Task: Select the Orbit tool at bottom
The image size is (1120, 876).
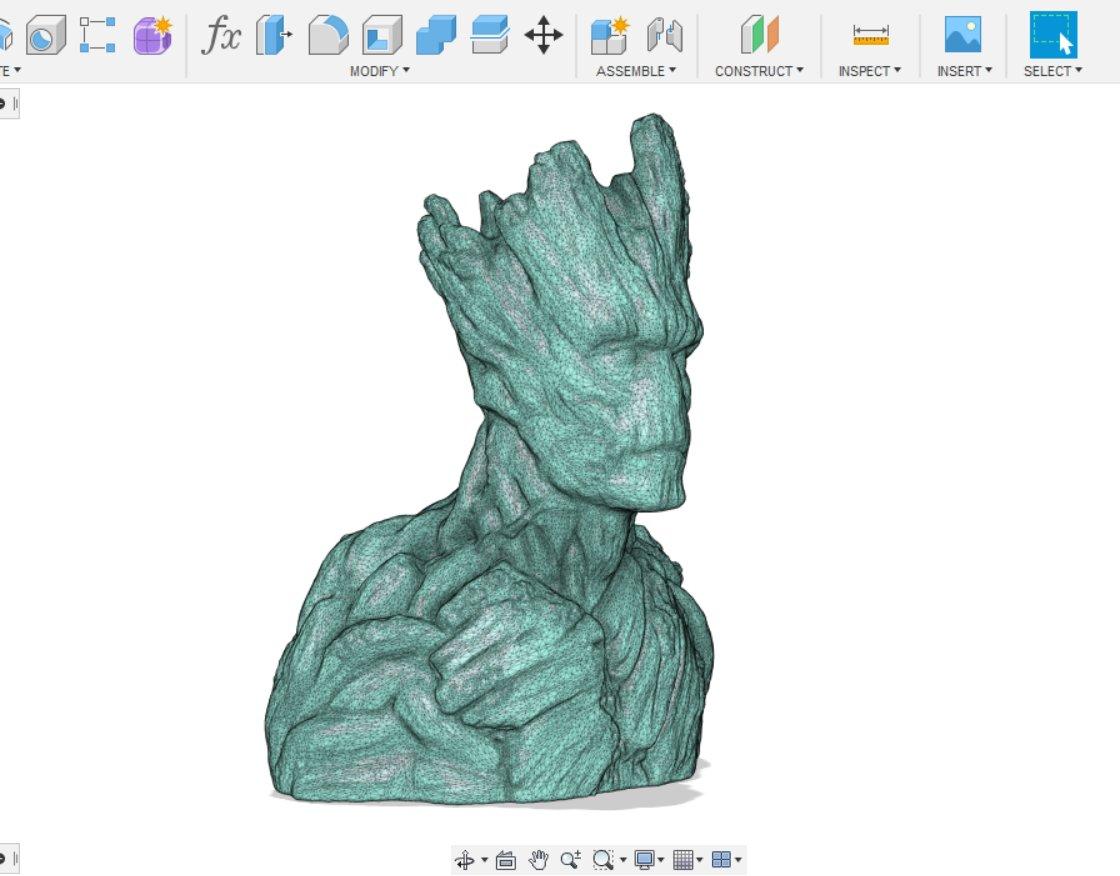Action: 465,858
